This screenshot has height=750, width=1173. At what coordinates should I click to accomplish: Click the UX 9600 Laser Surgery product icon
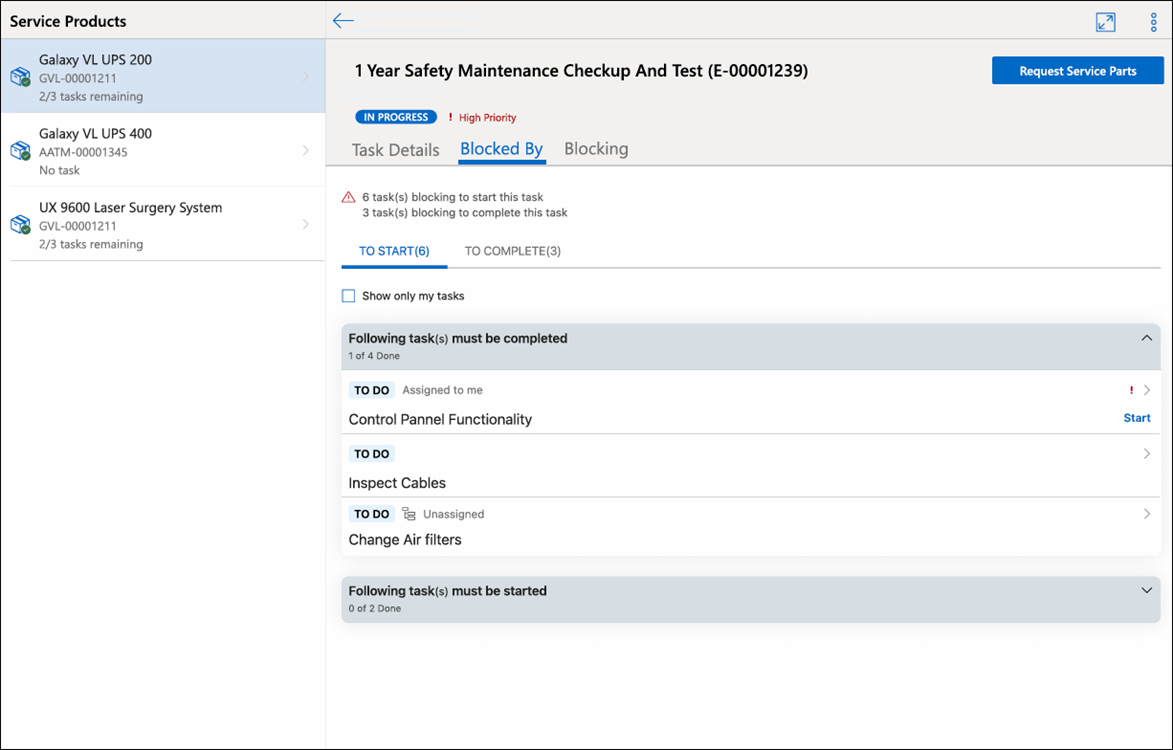click(21, 224)
